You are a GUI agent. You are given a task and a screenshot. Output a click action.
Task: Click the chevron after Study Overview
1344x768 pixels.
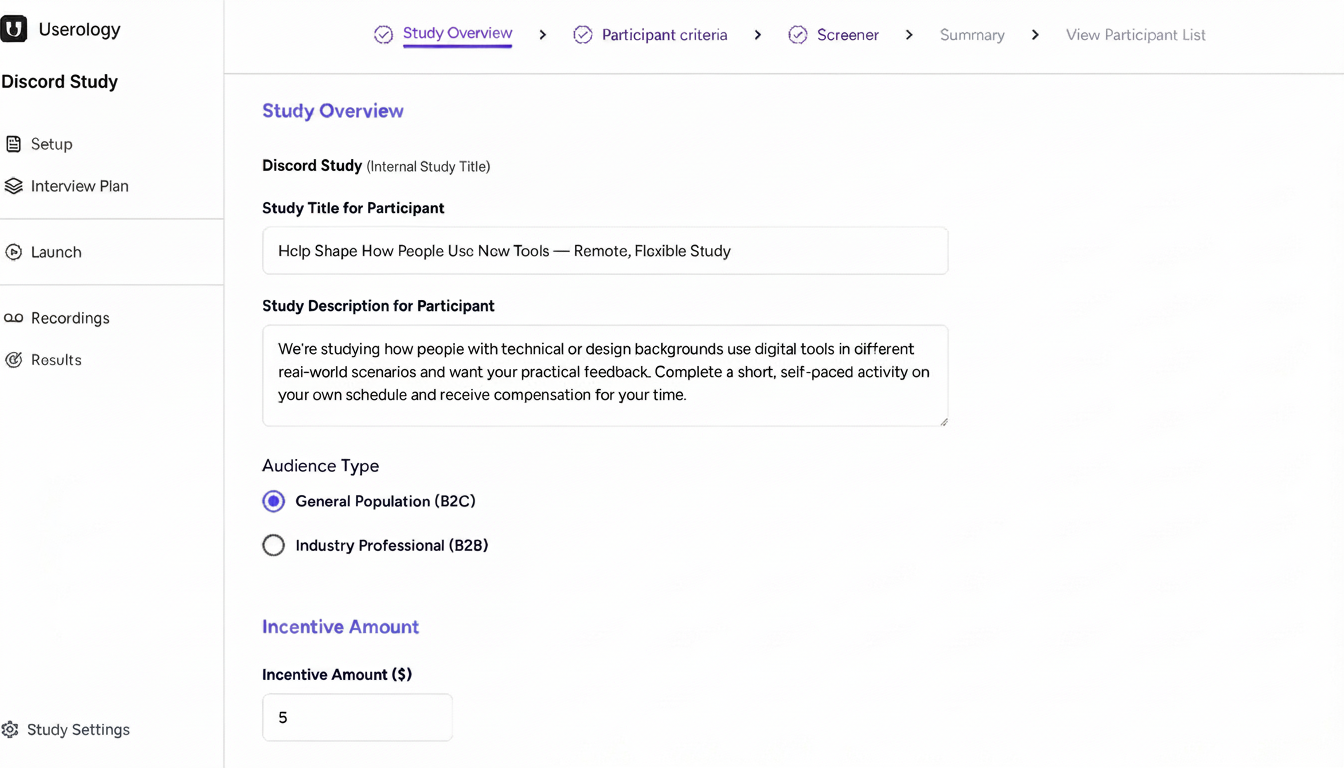click(542, 34)
